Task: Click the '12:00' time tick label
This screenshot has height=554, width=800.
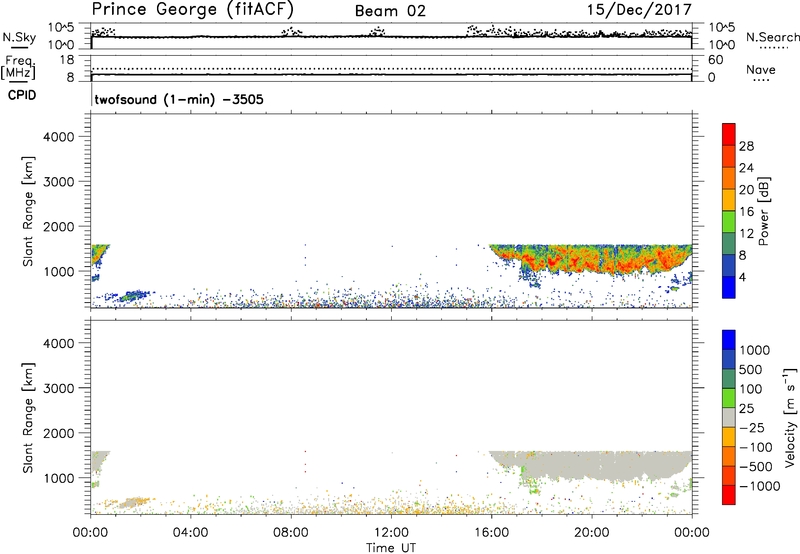Action: pos(391,533)
